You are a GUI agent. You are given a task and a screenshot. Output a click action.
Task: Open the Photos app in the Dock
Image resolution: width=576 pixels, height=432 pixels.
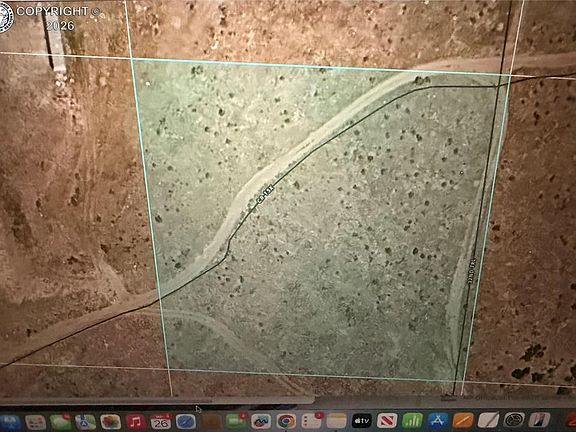pyautogui.click(x=111, y=422)
